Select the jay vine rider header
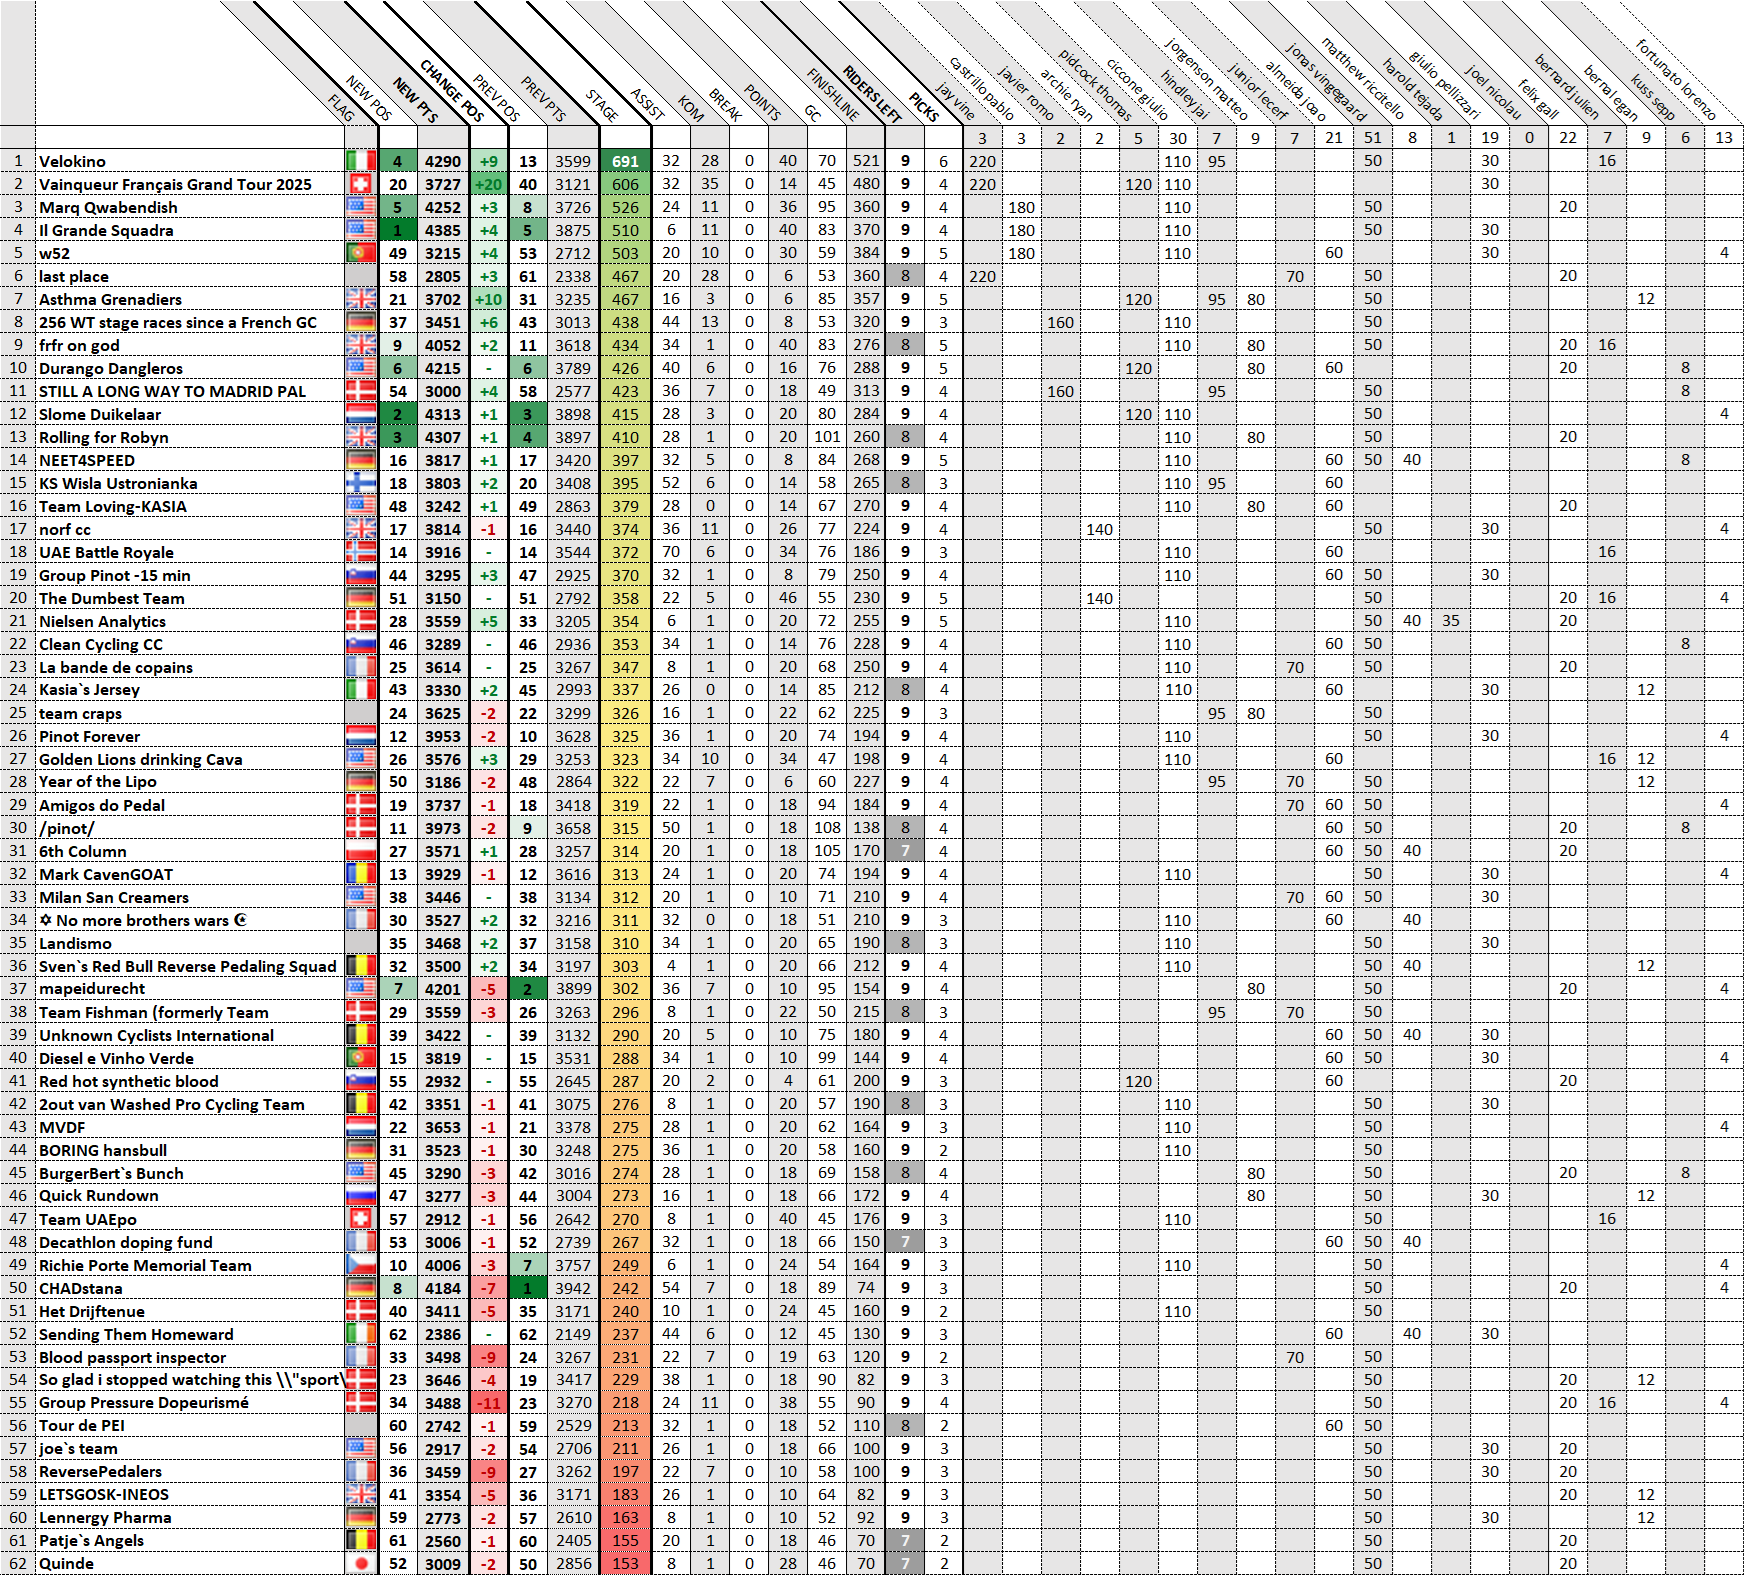The image size is (1744, 1575). click(955, 102)
